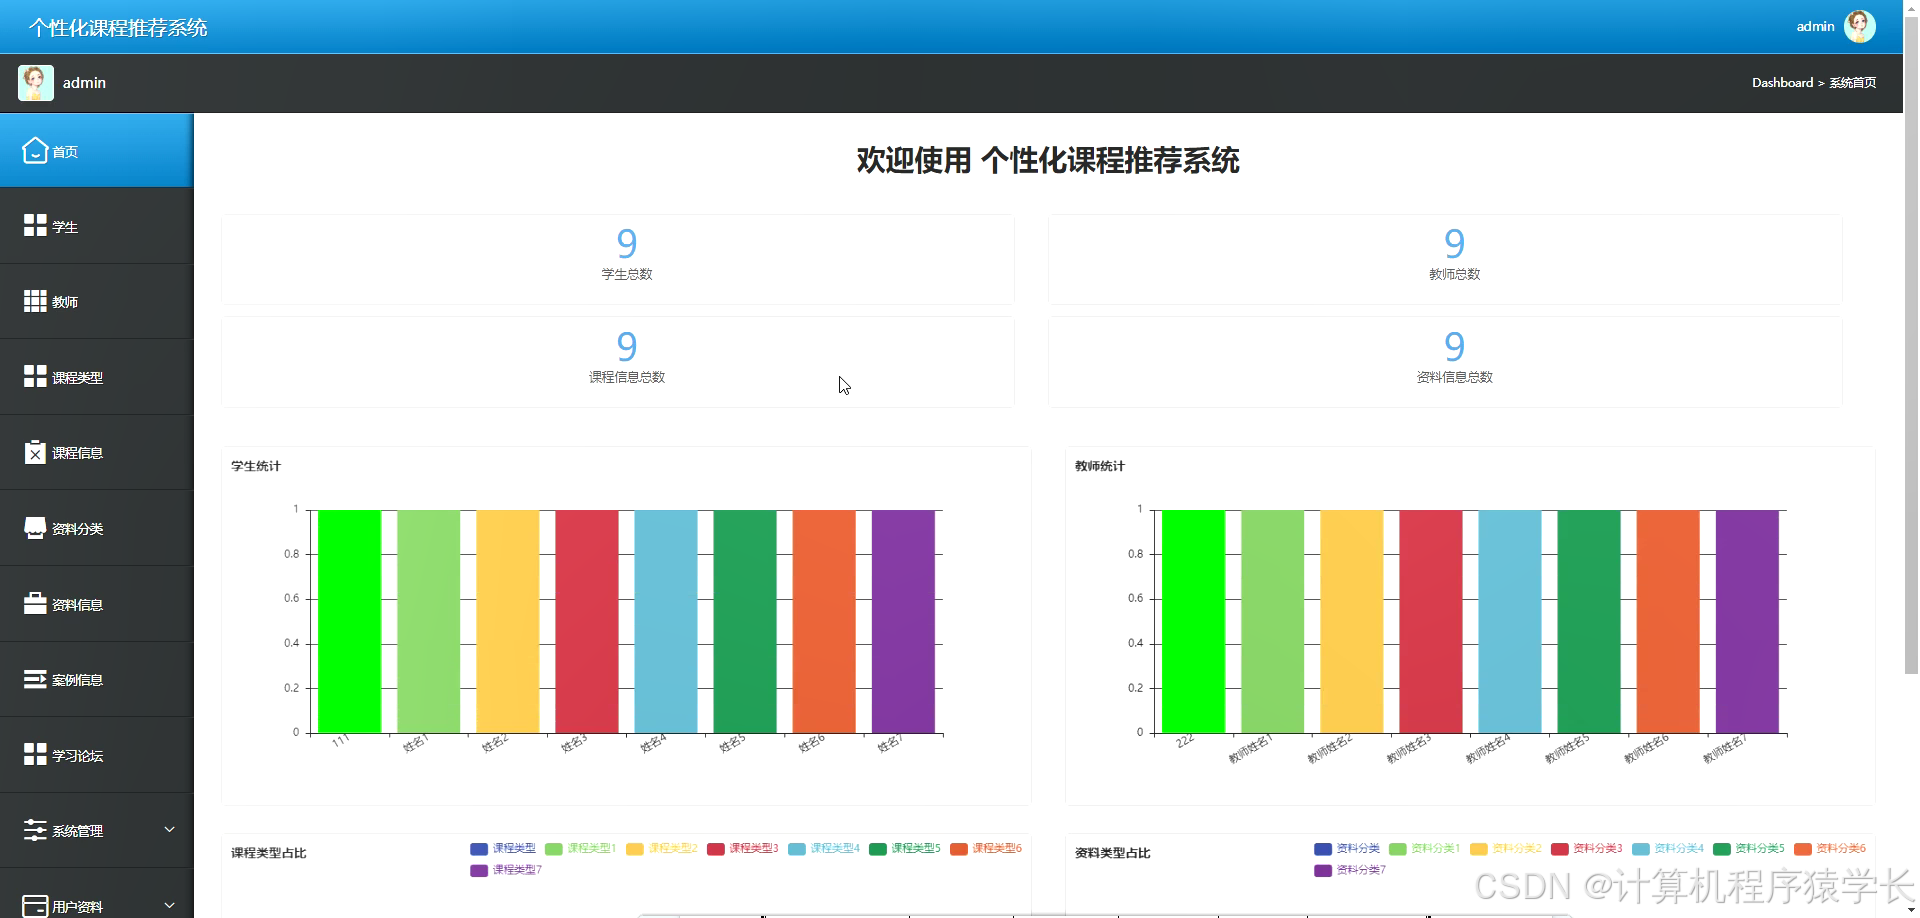Screen dimensions: 1920x918
Task: Click the admin username in top-right header
Action: (1815, 26)
